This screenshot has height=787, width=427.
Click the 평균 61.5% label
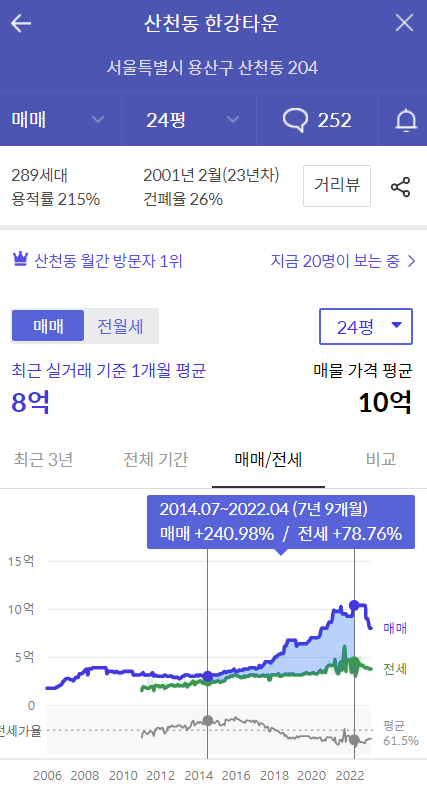pyautogui.click(x=400, y=733)
